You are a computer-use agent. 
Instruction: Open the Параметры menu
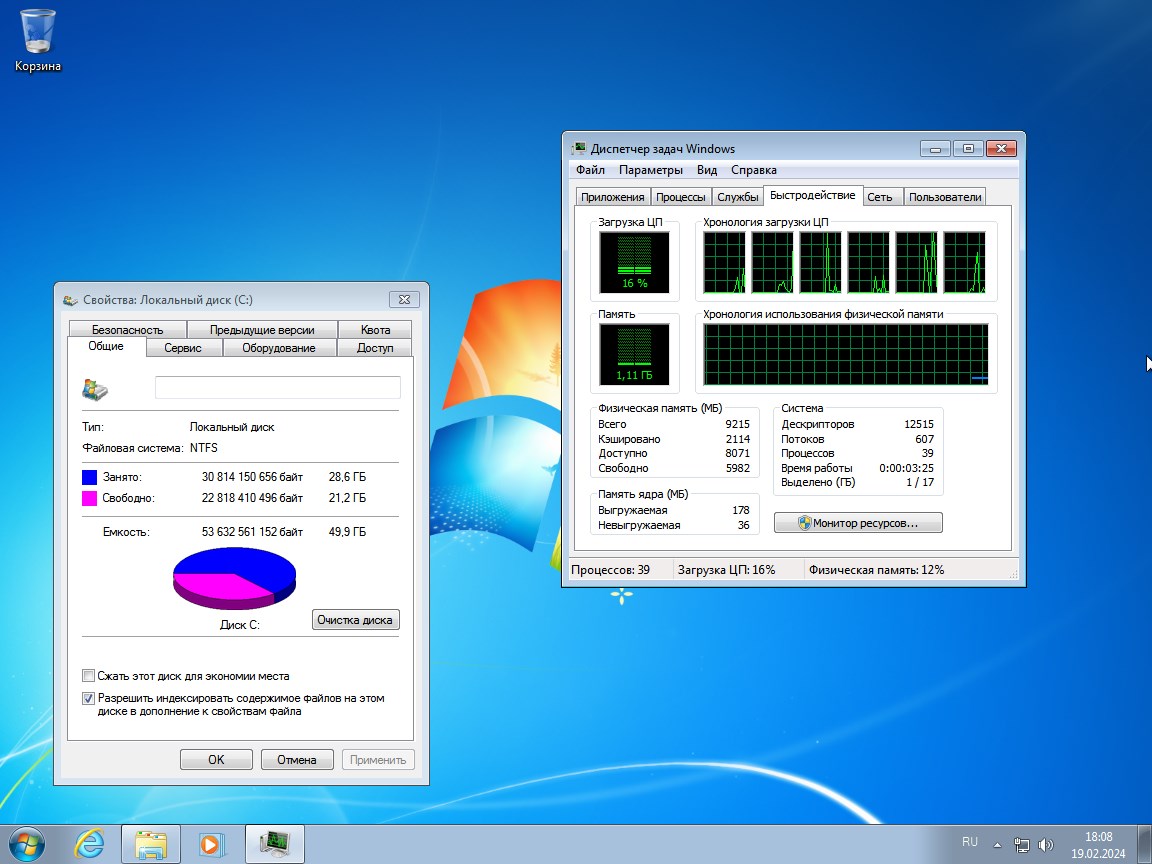tap(650, 170)
